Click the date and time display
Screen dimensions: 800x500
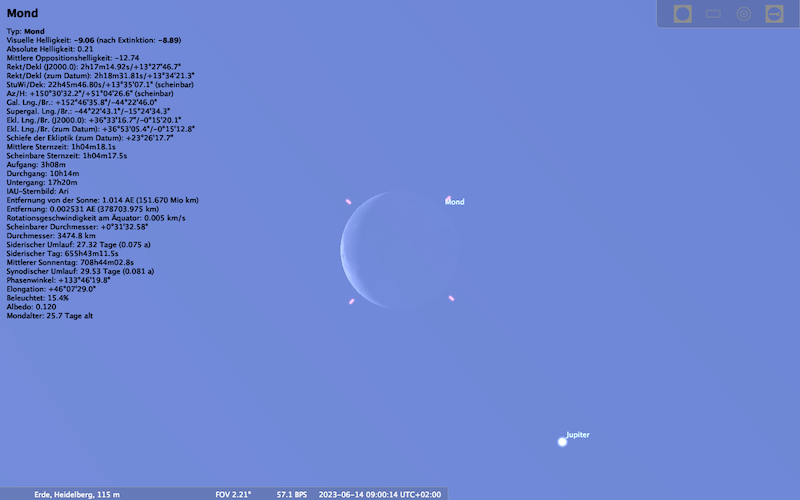coord(379,494)
